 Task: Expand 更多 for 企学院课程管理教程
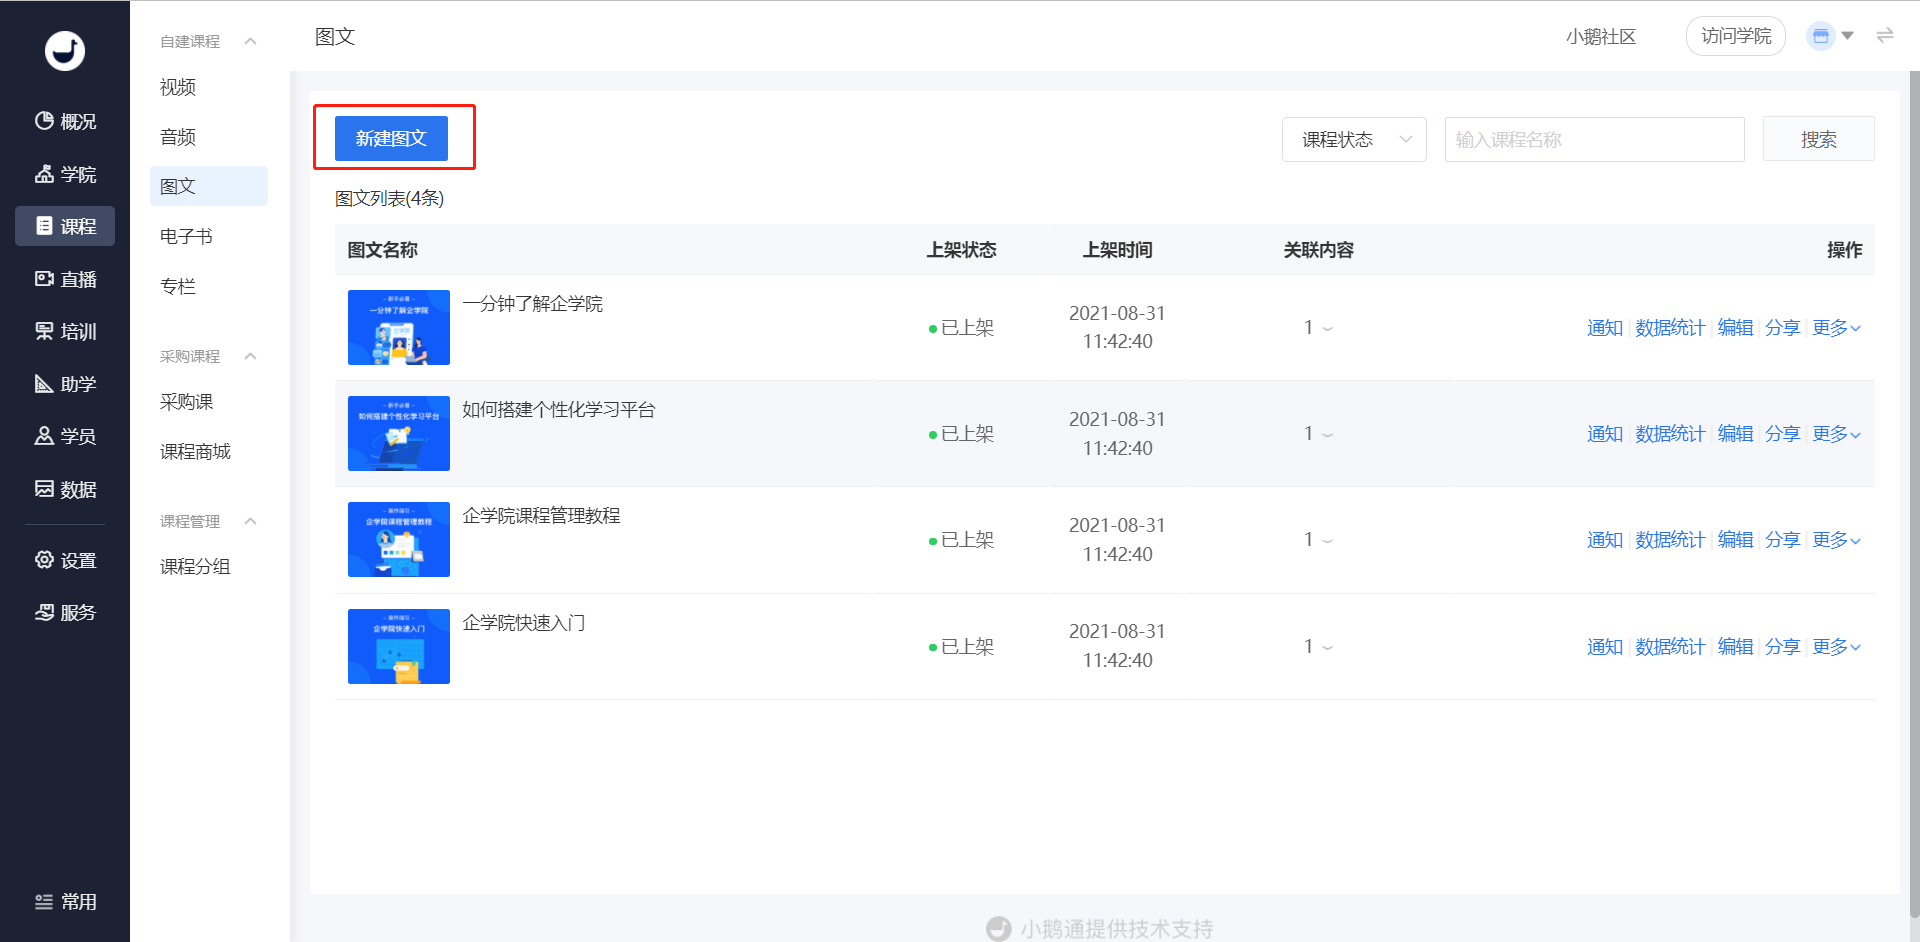pos(1836,540)
